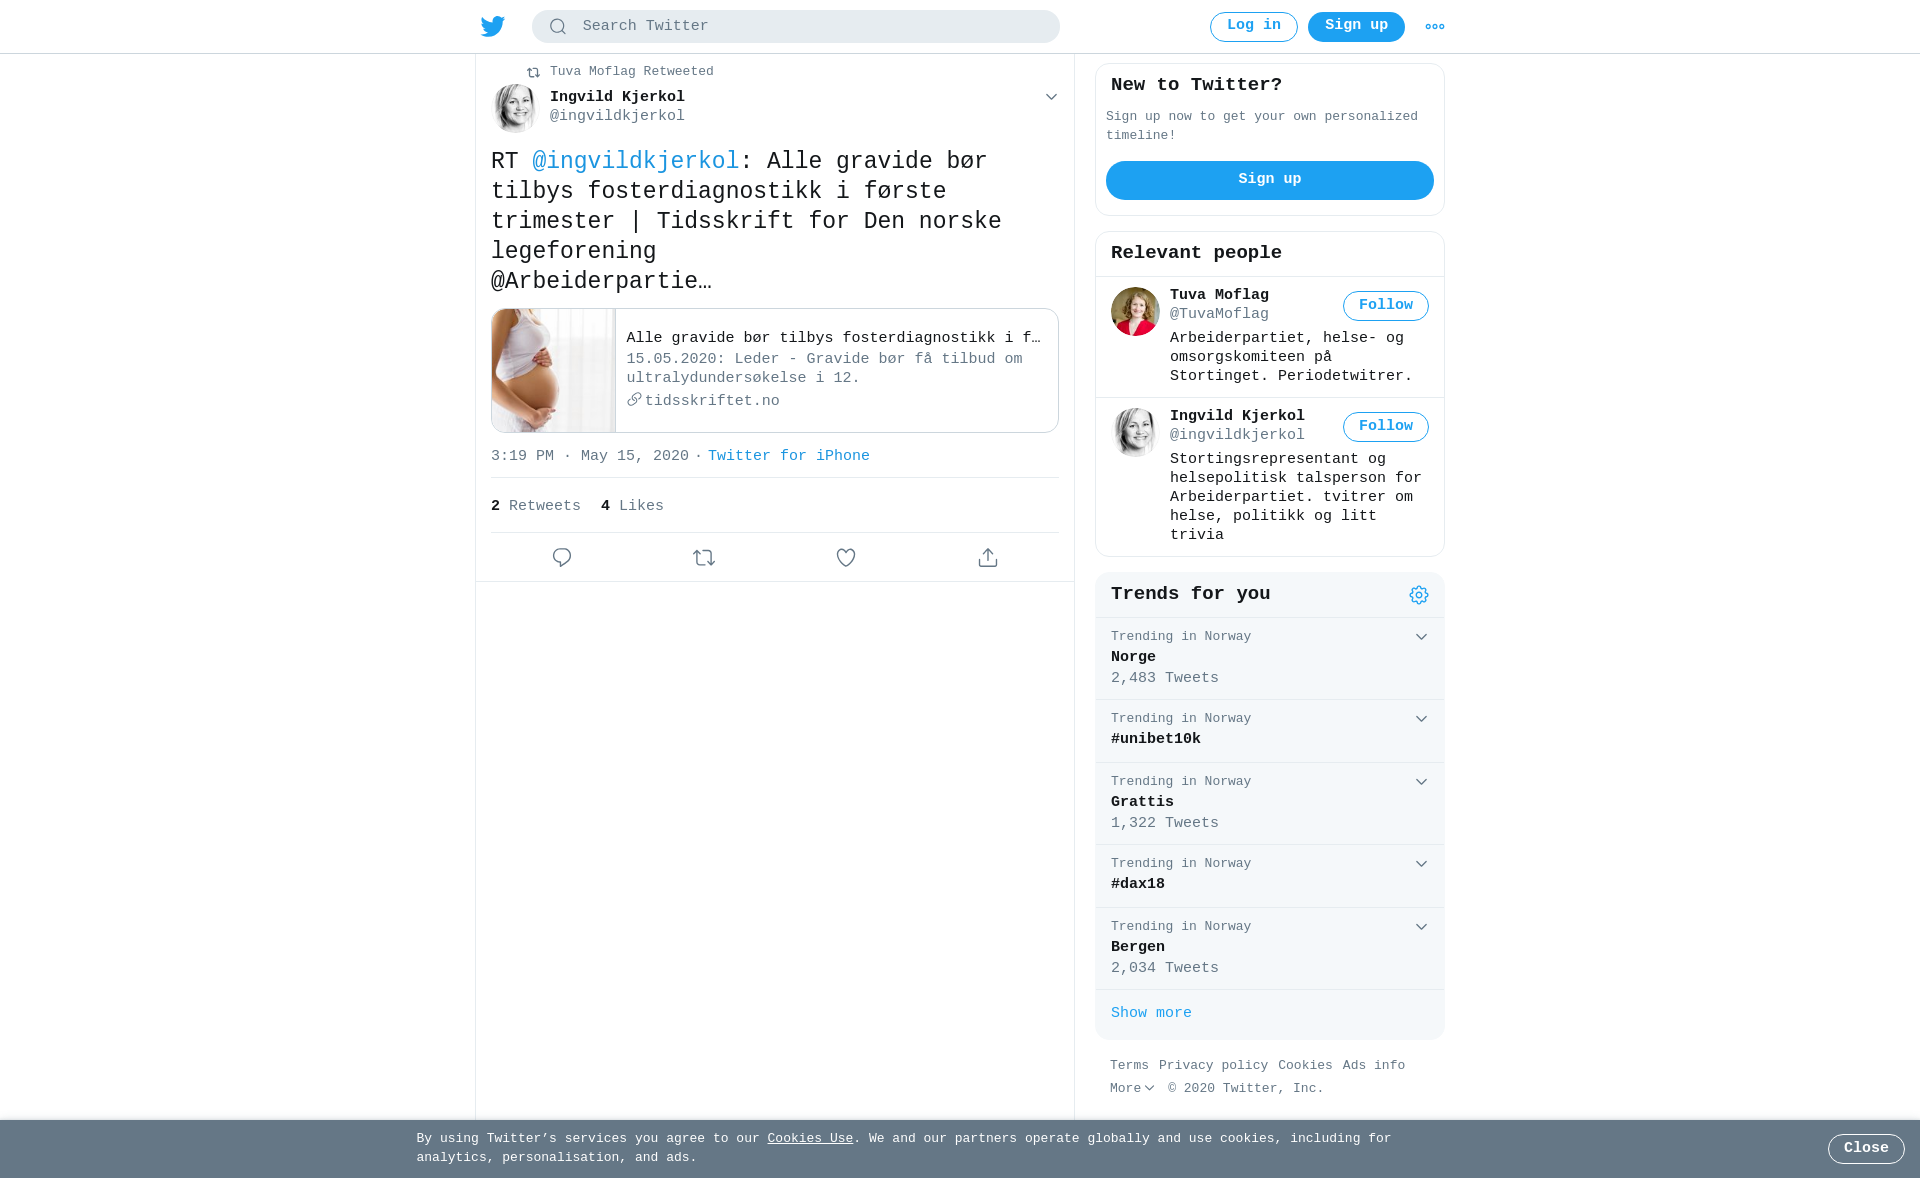
Task: Click the Twitter bird home logo
Action: pos(493,26)
